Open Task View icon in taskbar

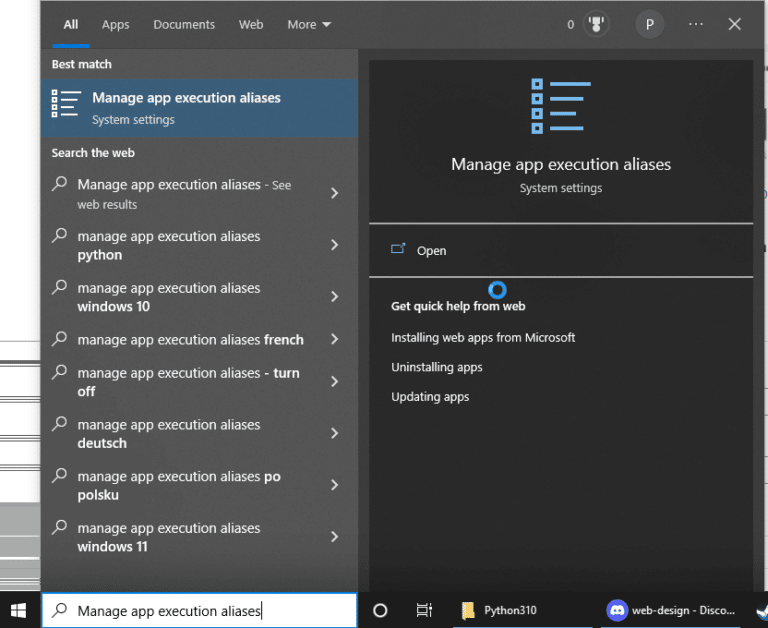pyautogui.click(x=424, y=610)
